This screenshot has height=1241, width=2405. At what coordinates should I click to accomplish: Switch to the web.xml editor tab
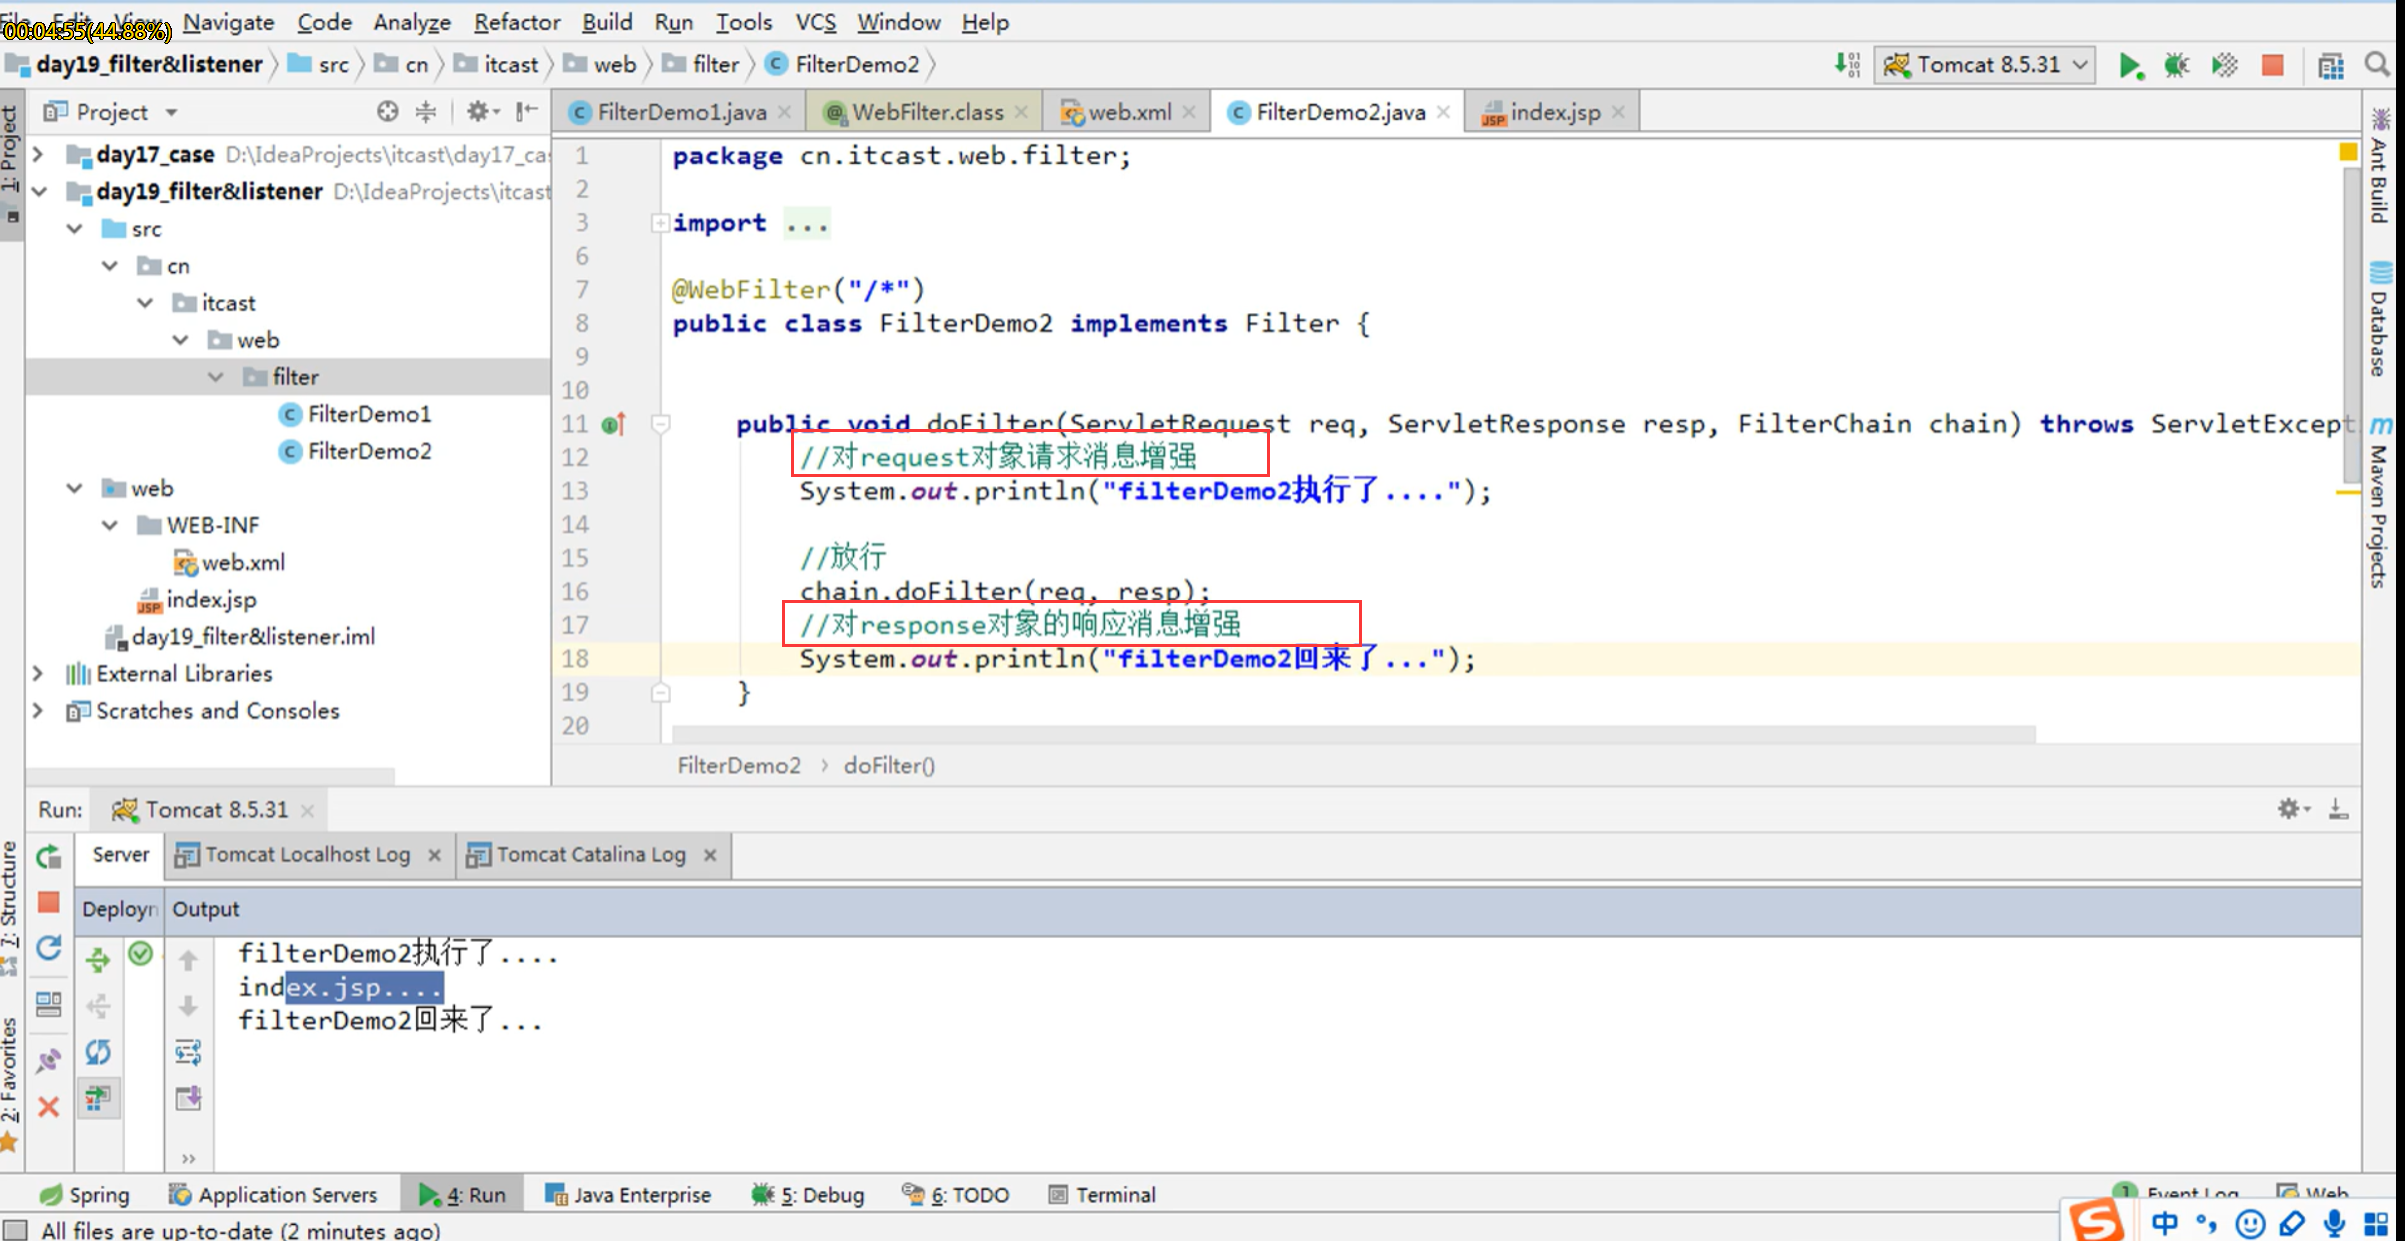[x=1128, y=113]
